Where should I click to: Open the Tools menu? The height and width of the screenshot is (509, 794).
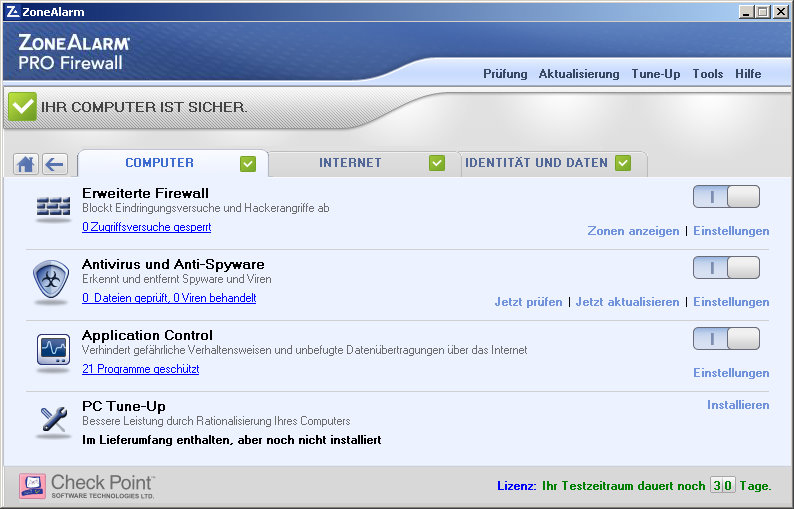707,74
